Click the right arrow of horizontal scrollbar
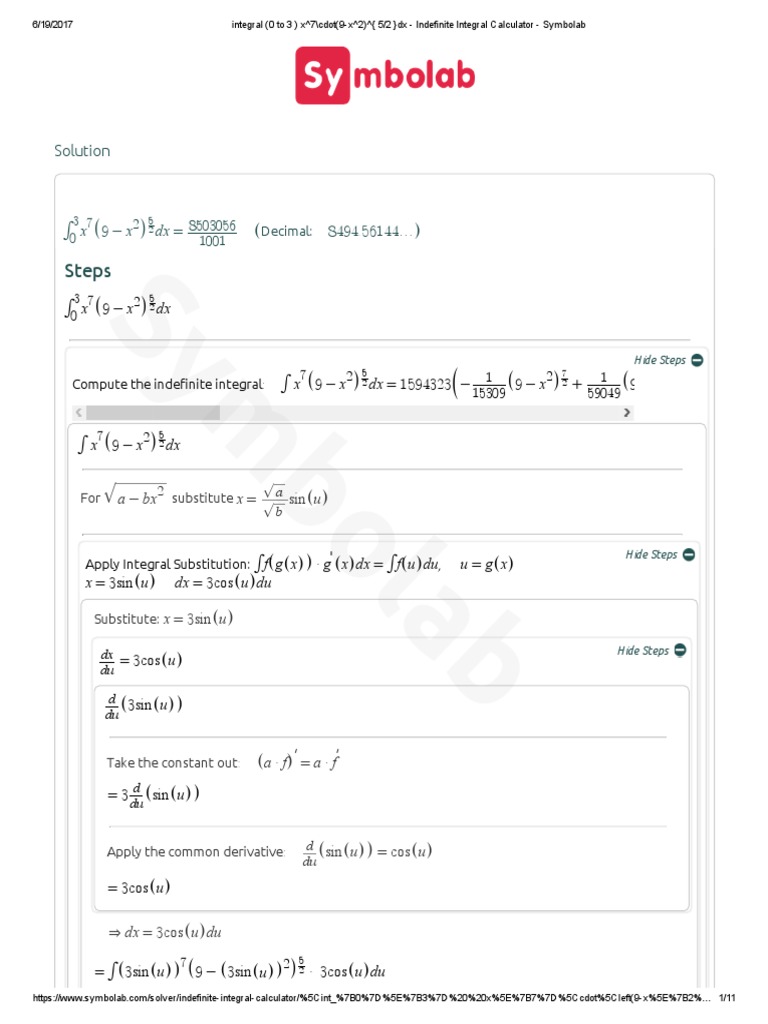Image resolution: width=768 pixels, height=1024 pixels. [627, 412]
